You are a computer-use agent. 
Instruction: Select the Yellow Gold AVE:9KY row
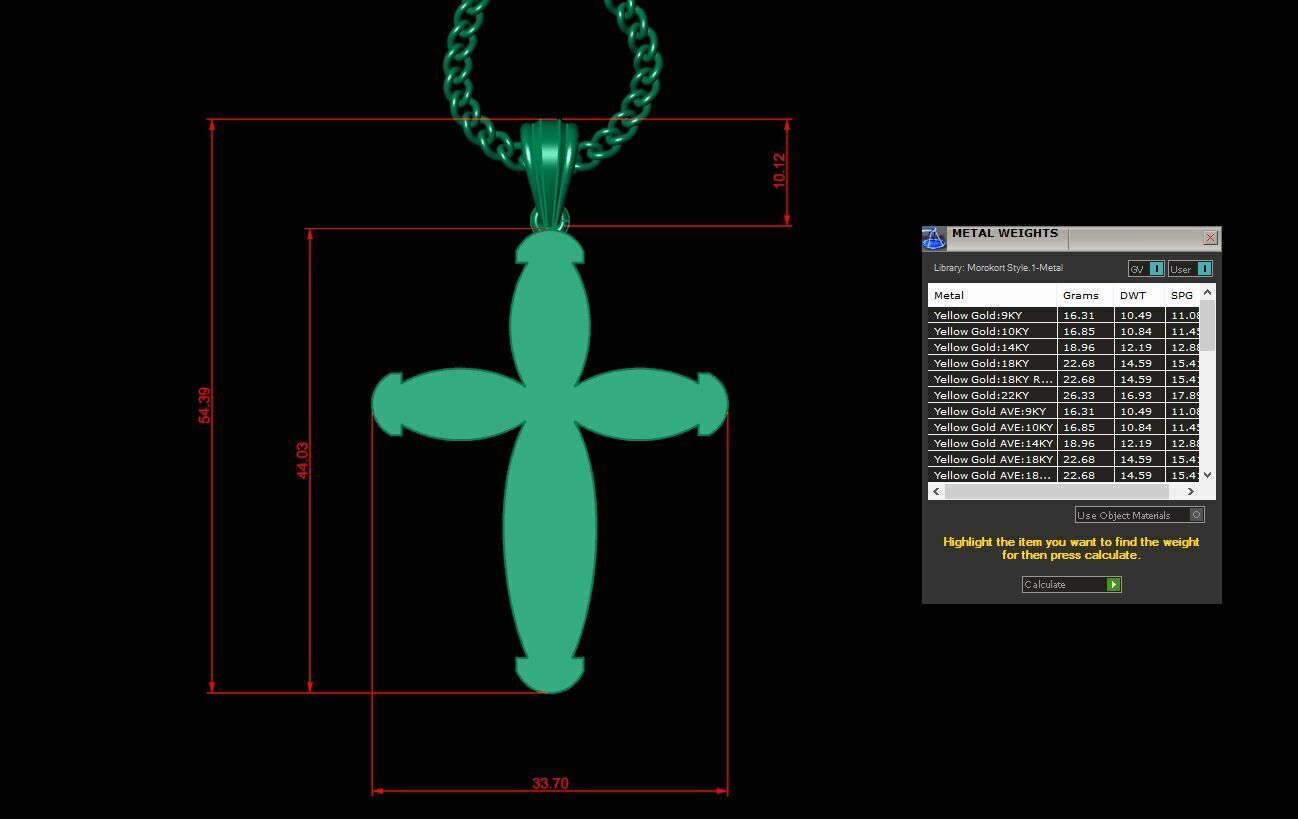(1063, 411)
